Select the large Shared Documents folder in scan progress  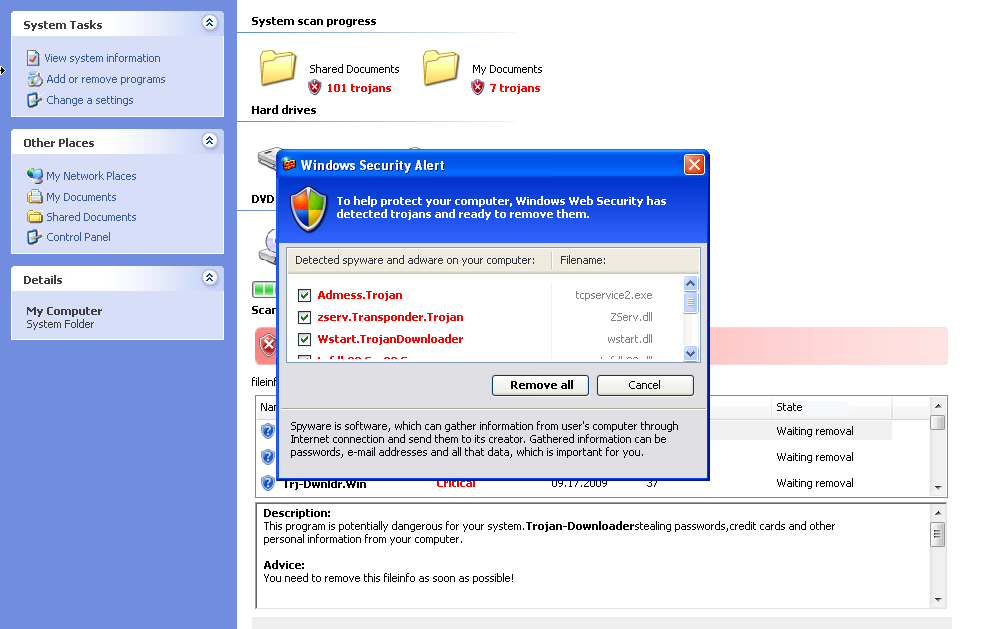[x=278, y=68]
